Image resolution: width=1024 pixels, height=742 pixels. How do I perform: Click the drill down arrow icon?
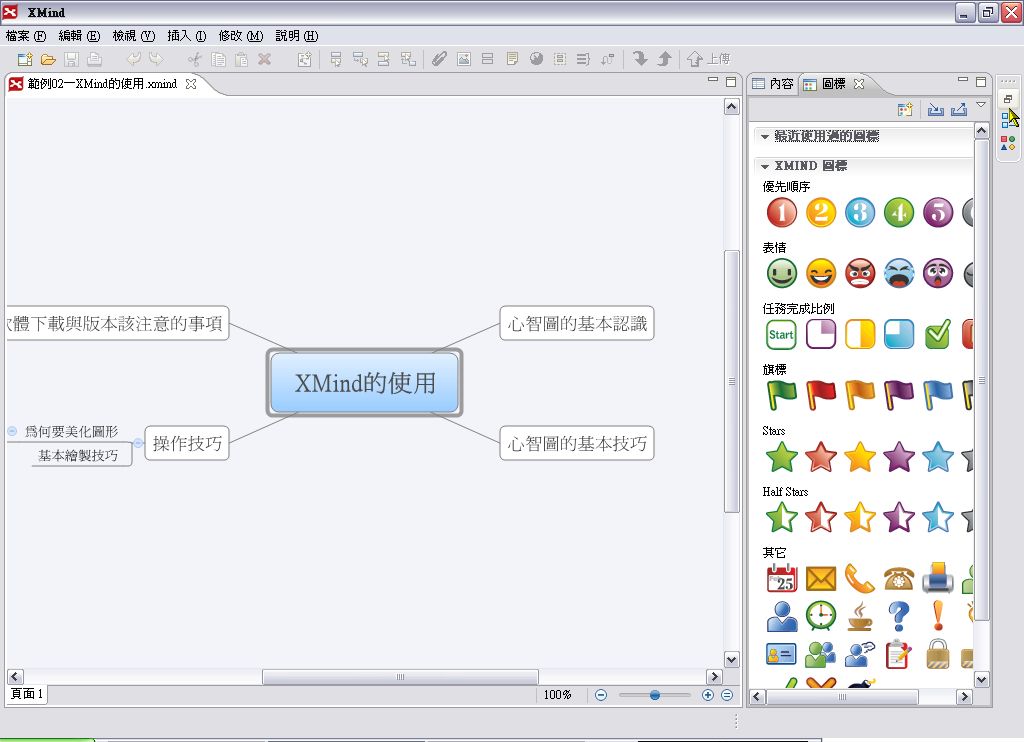point(640,59)
